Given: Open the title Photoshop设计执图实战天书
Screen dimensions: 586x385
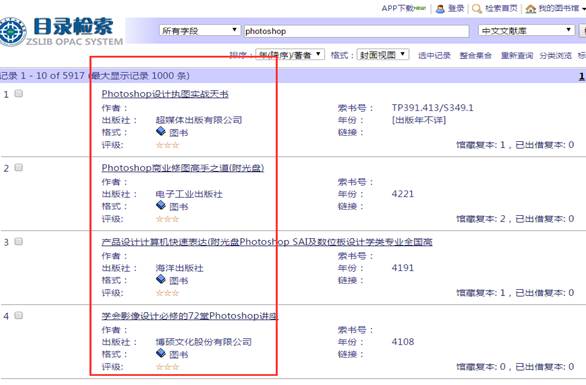Looking at the screenshot, I should click(165, 94).
